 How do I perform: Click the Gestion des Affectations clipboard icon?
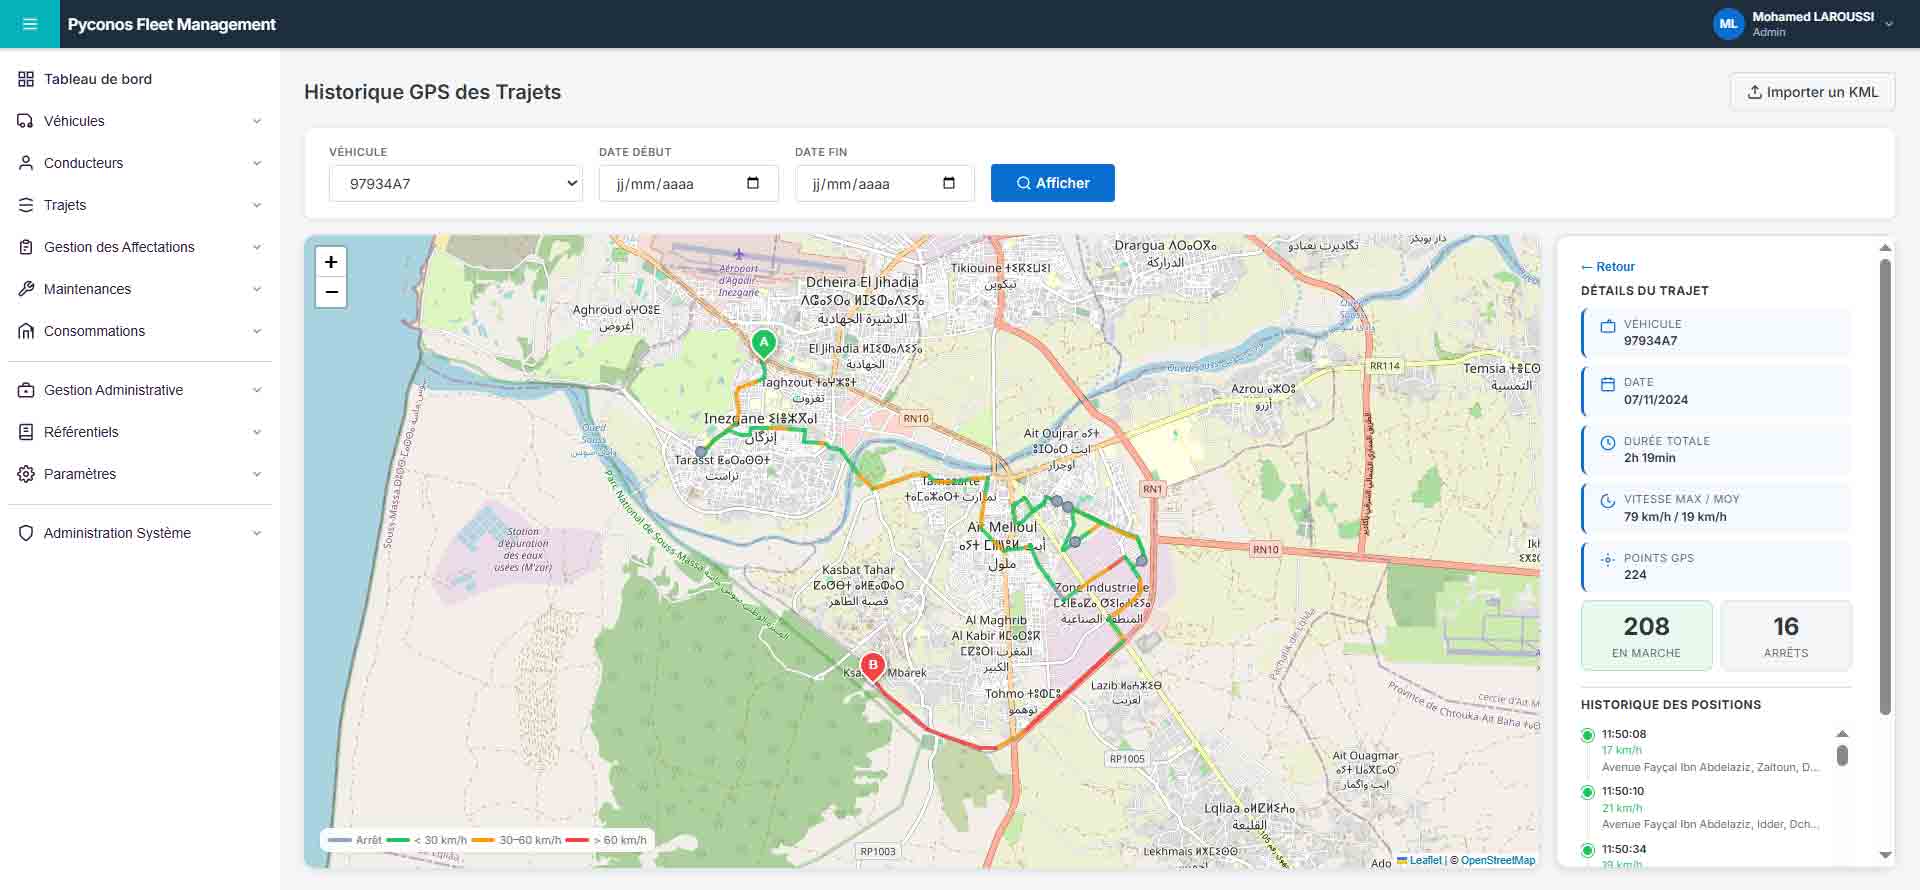(x=26, y=247)
